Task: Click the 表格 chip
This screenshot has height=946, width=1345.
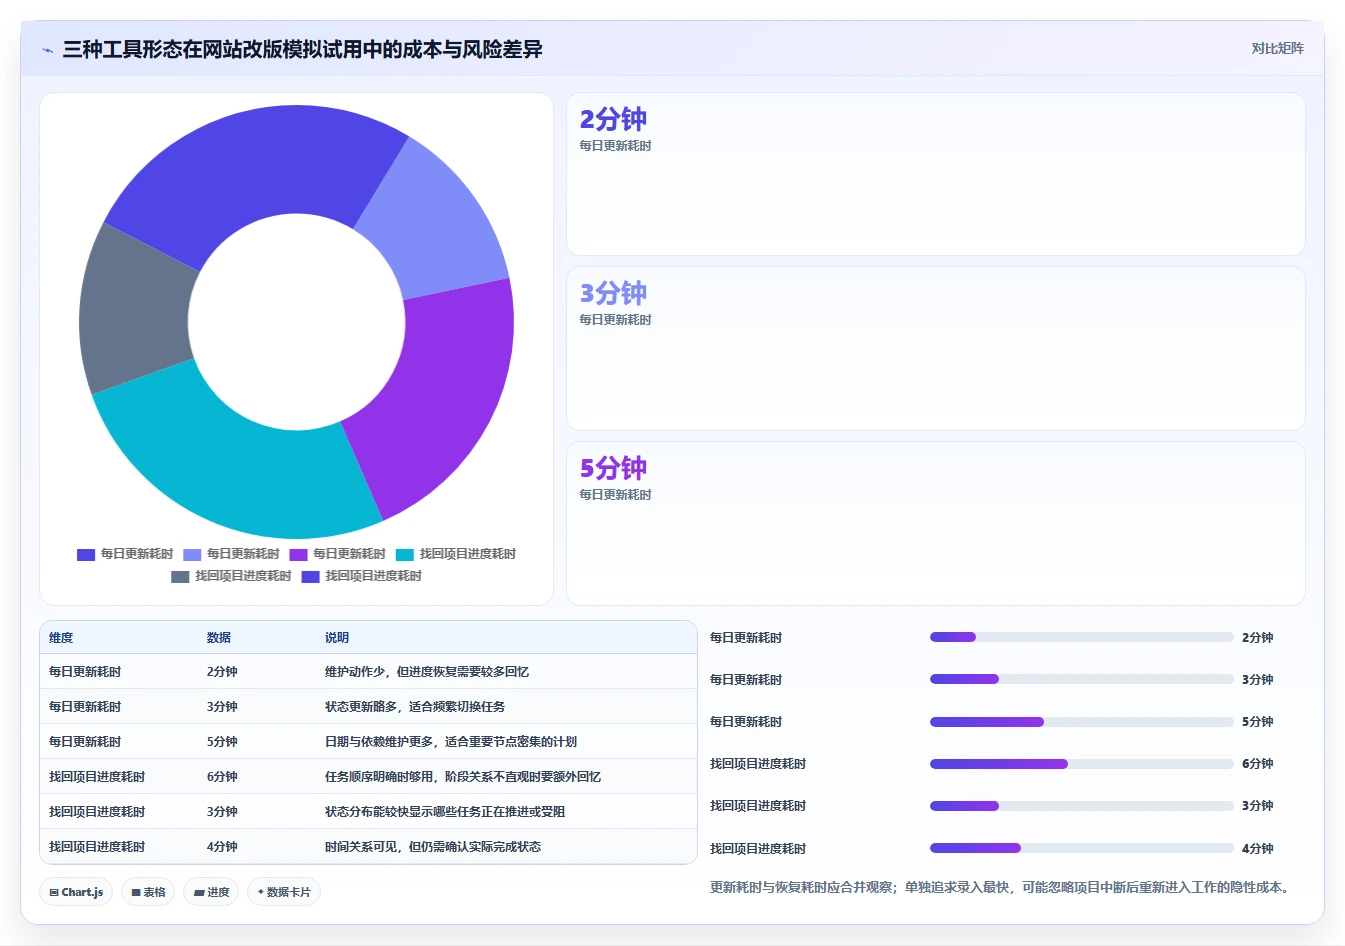Action: [148, 892]
